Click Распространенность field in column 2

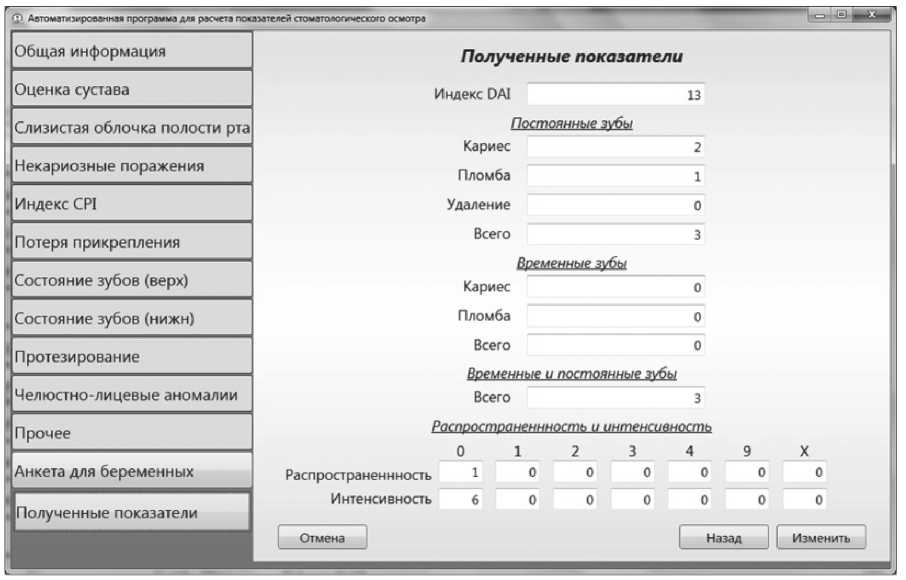[x=575, y=472]
